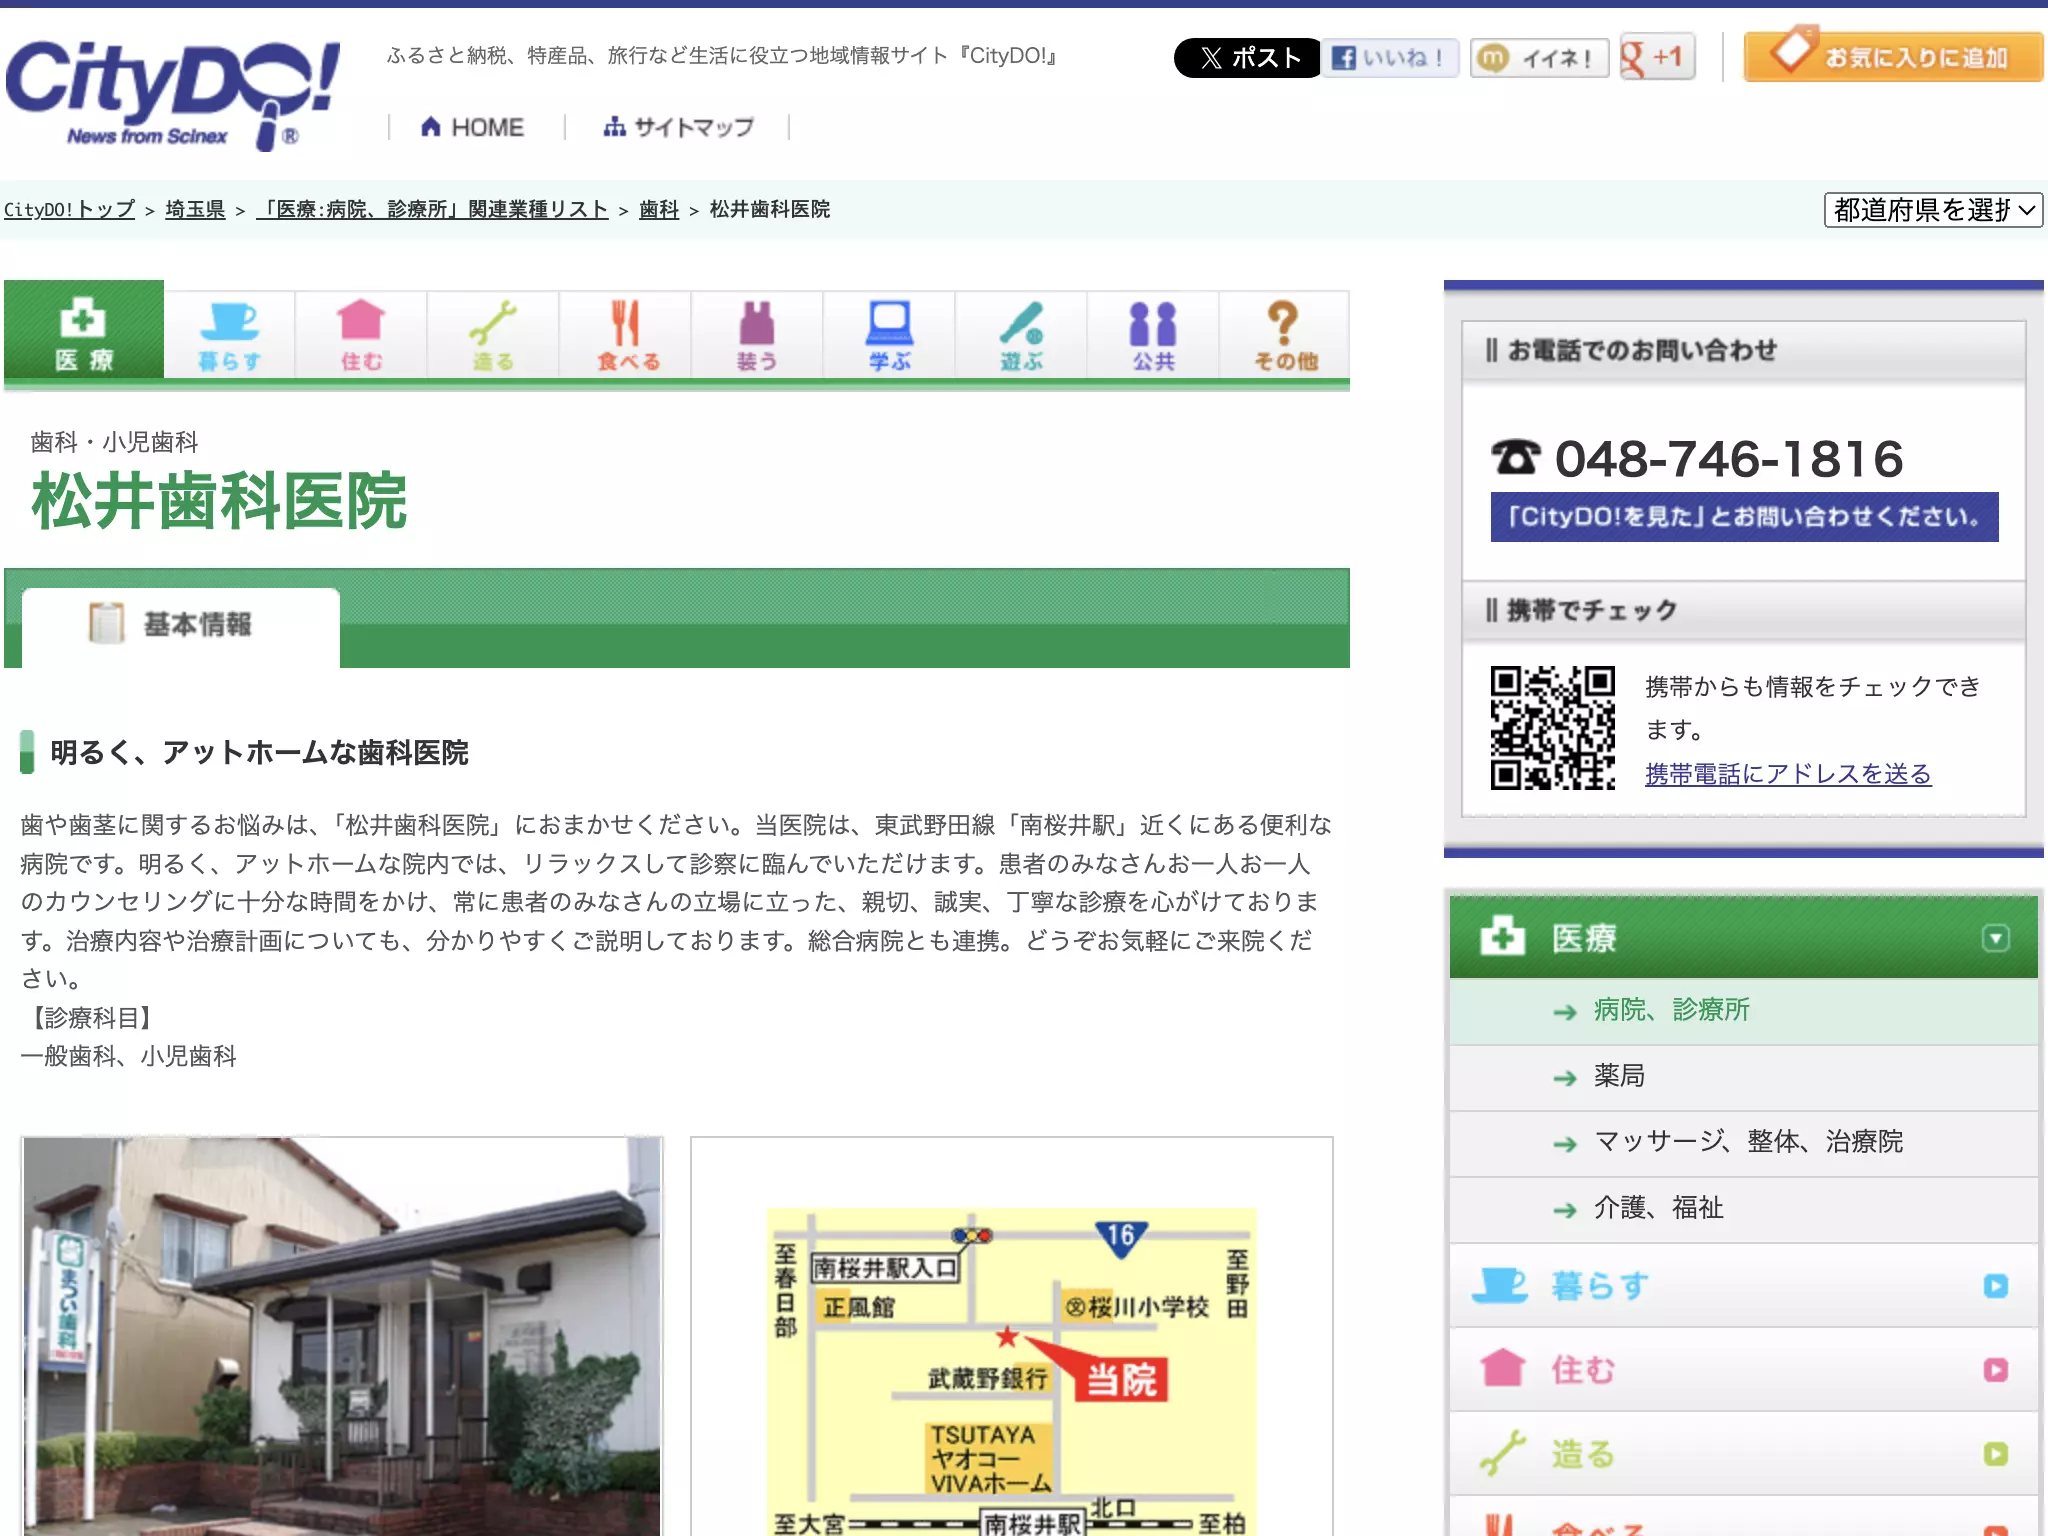
Task: Select the 公共 people icon category
Action: point(1153,336)
